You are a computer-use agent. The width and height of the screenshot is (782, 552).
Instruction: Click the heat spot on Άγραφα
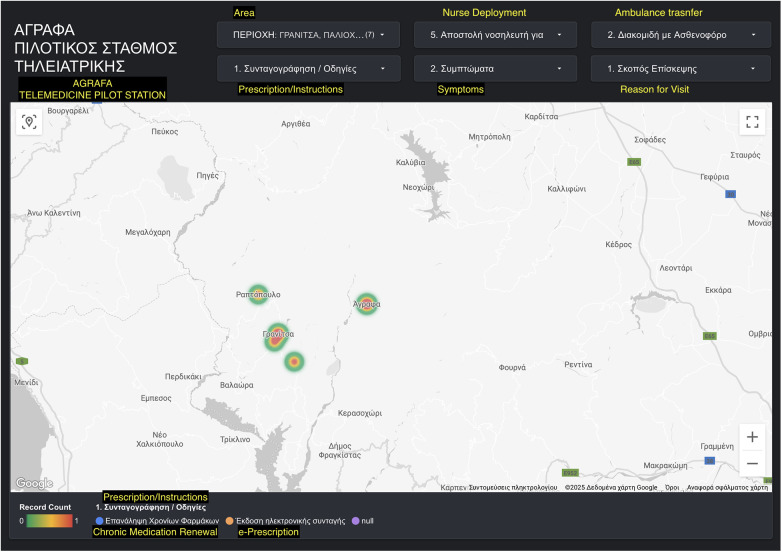point(367,304)
